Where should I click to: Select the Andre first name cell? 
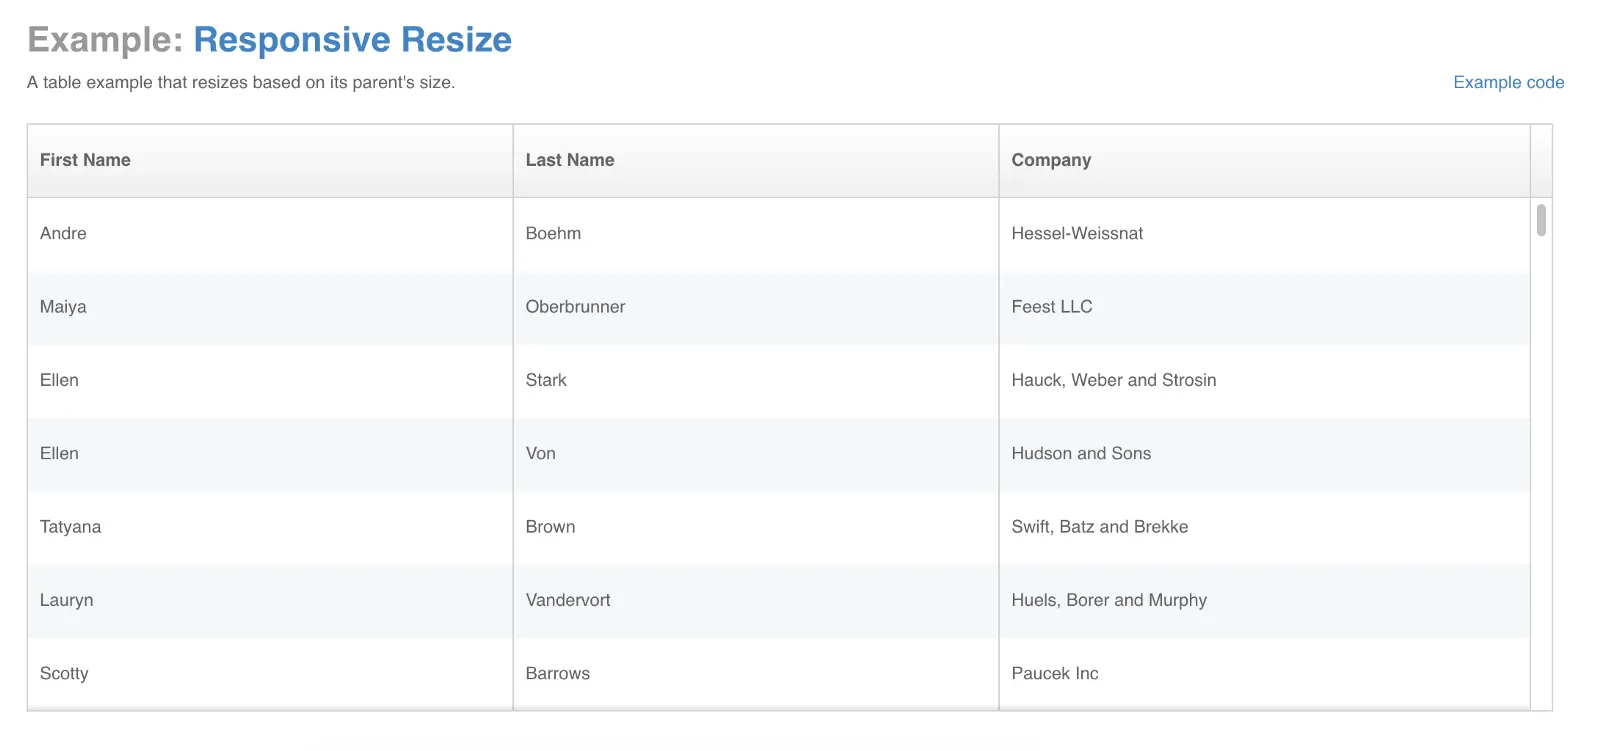pos(63,233)
